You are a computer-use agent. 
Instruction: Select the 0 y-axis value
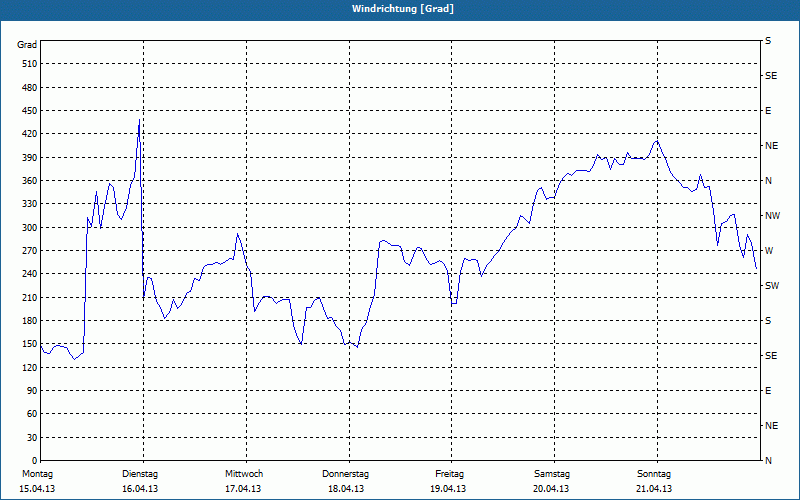click(34, 461)
